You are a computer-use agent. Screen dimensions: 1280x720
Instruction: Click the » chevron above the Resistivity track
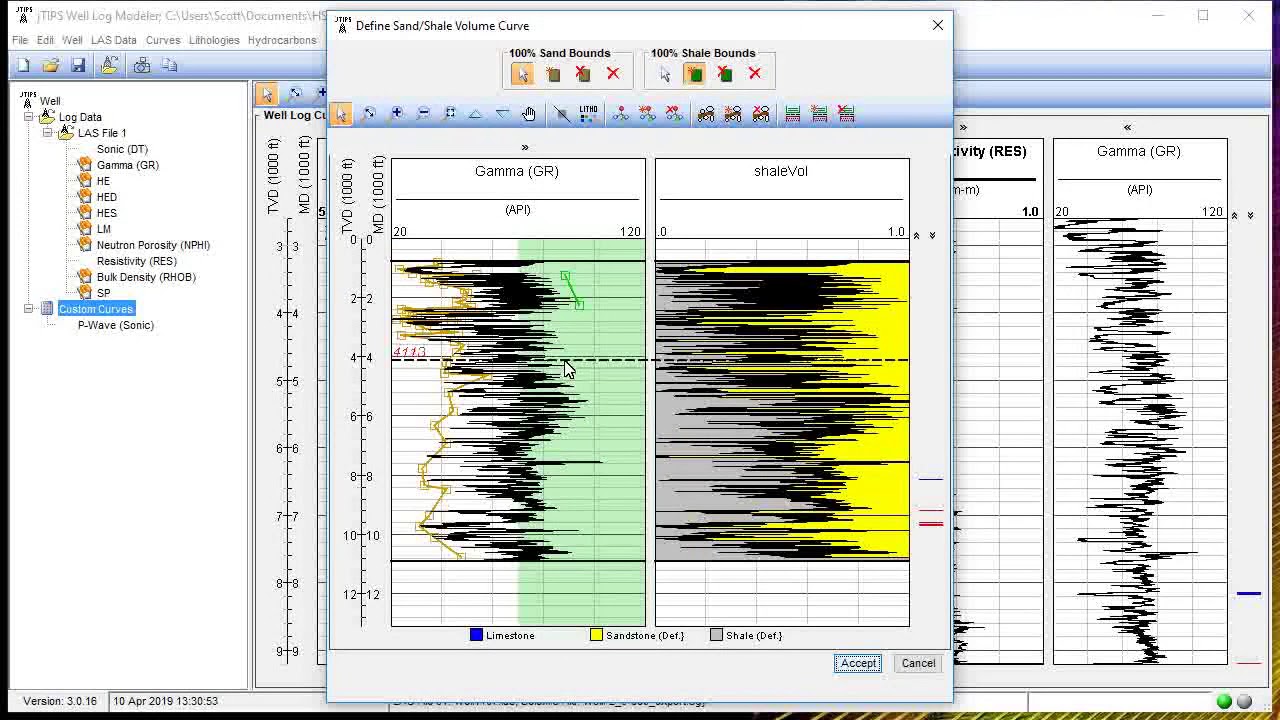pyautogui.click(x=963, y=128)
